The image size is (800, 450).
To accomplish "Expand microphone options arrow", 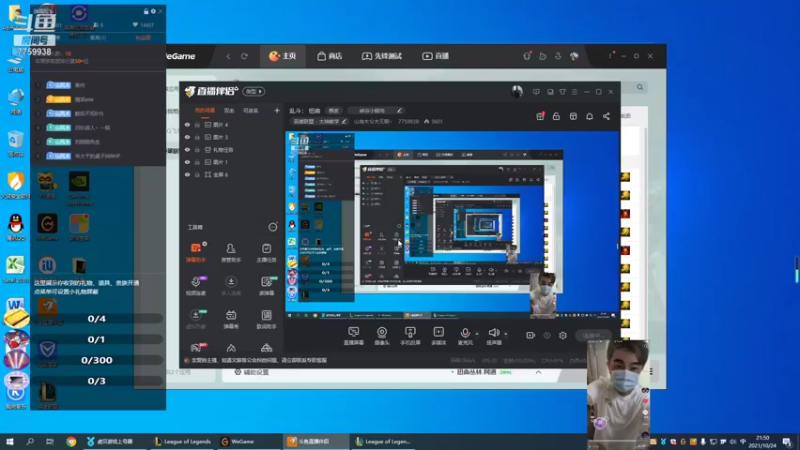I will [x=477, y=334].
